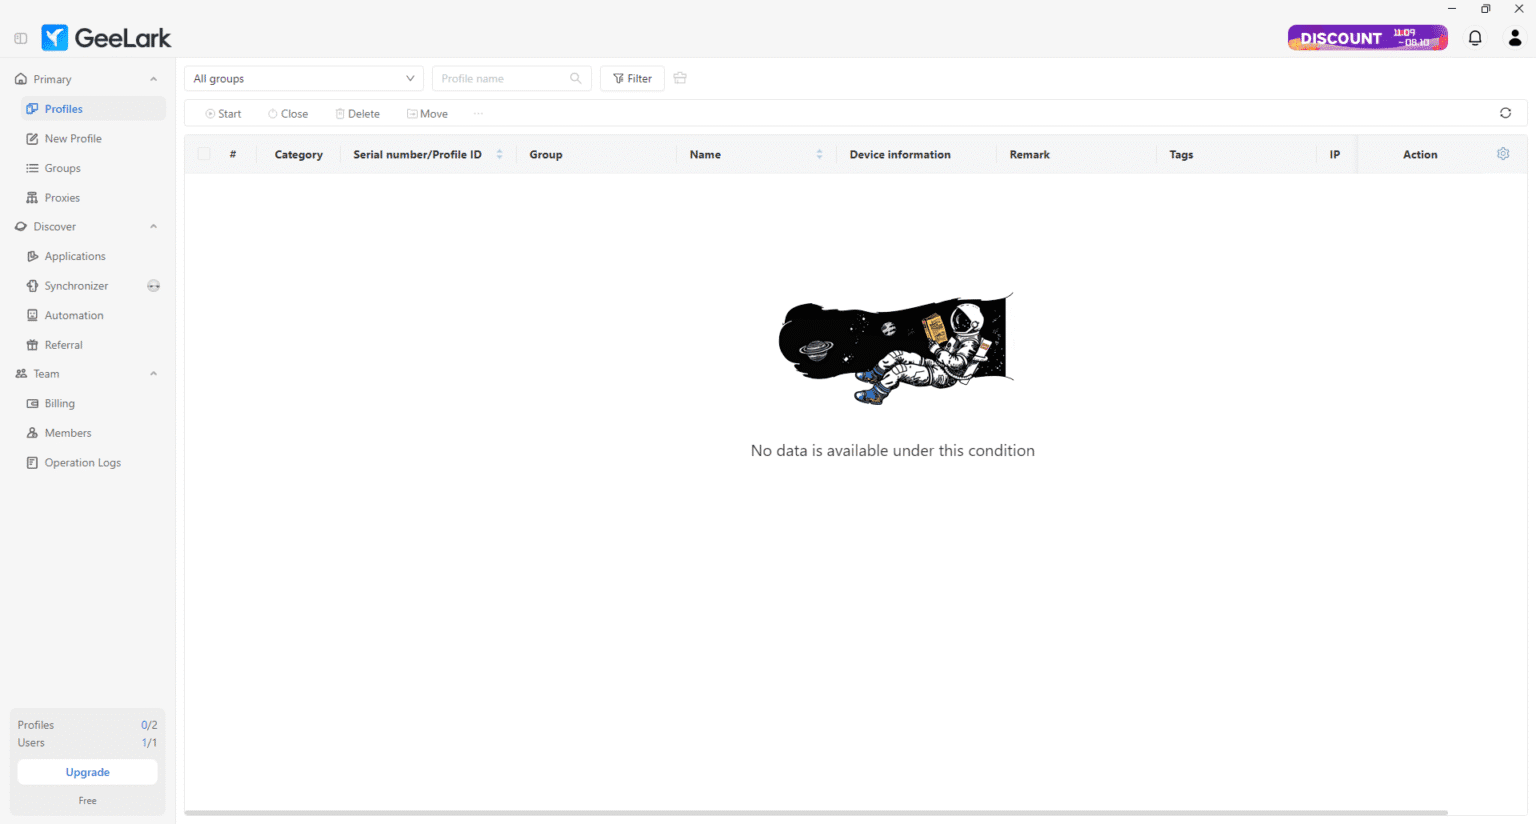The height and width of the screenshot is (824, 1536).
Task: Tick the select-all checkbox in table header
Action: pyautogui.click(x=204, y=154)
